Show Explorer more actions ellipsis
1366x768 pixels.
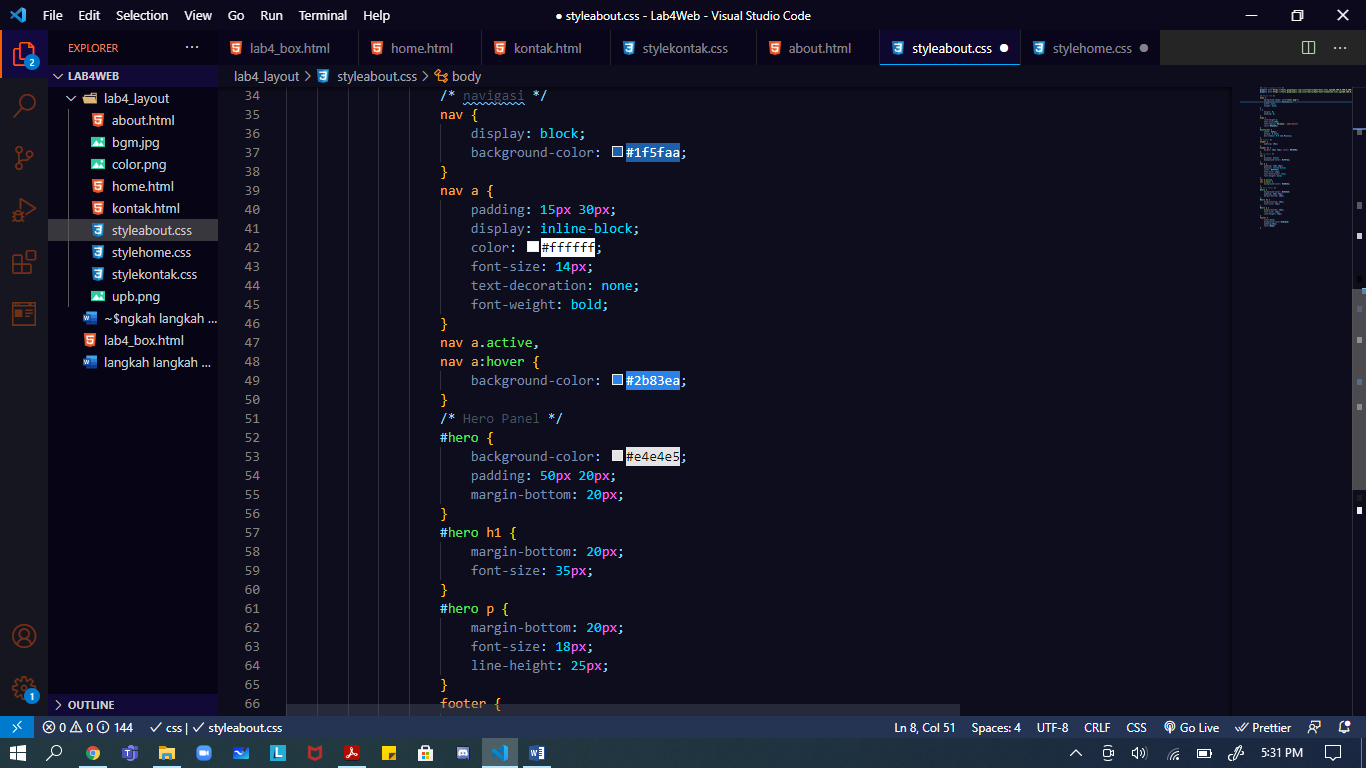pyautogui.click(x=193, y=47)
